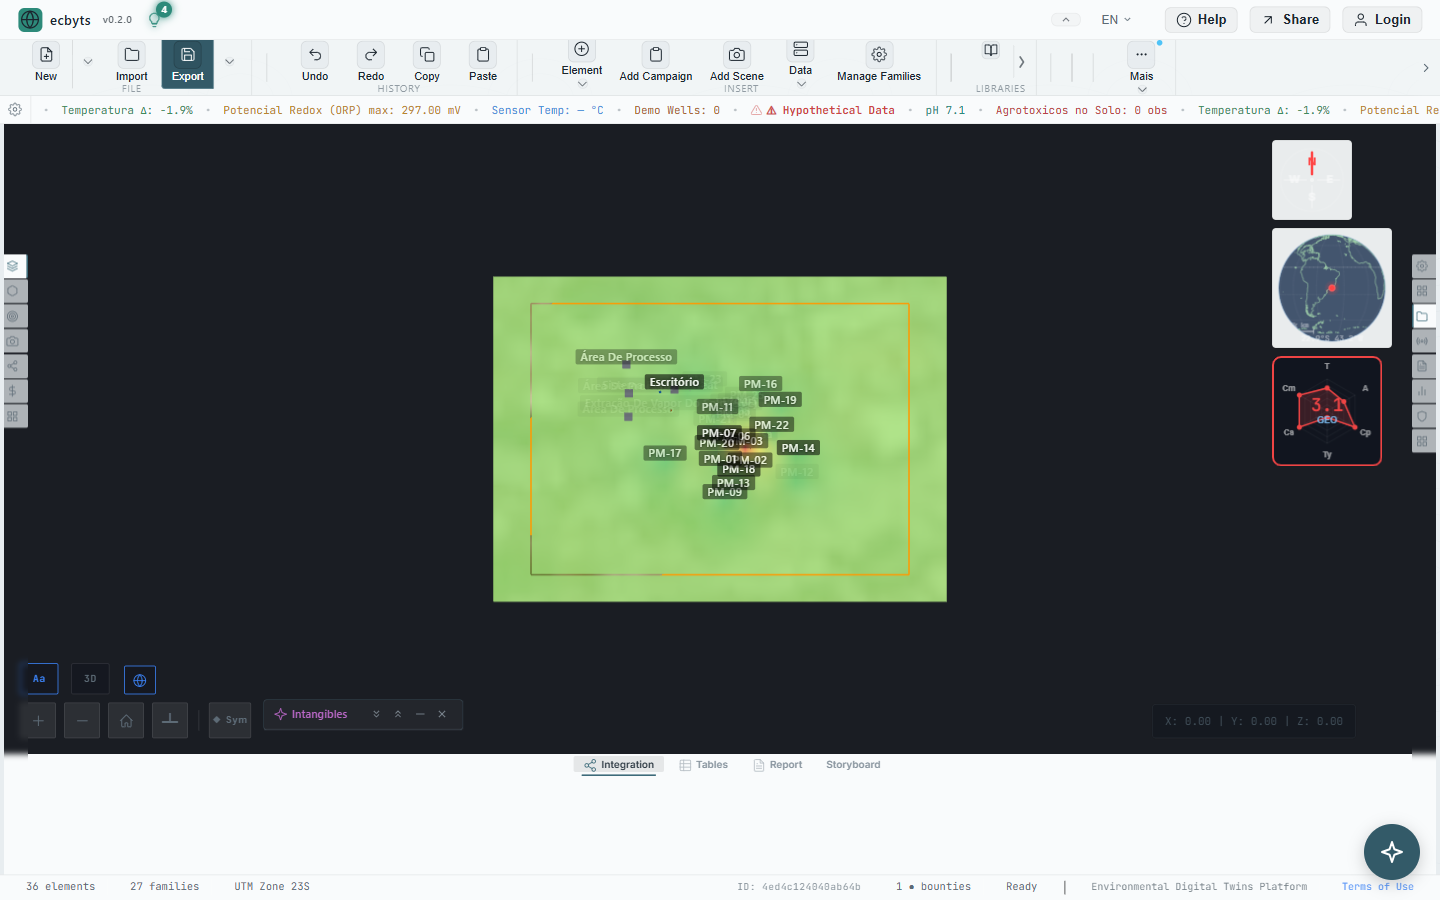Click the lightbulb tips icon with badge
The image size is (1440, 900).
coord(156,18)
